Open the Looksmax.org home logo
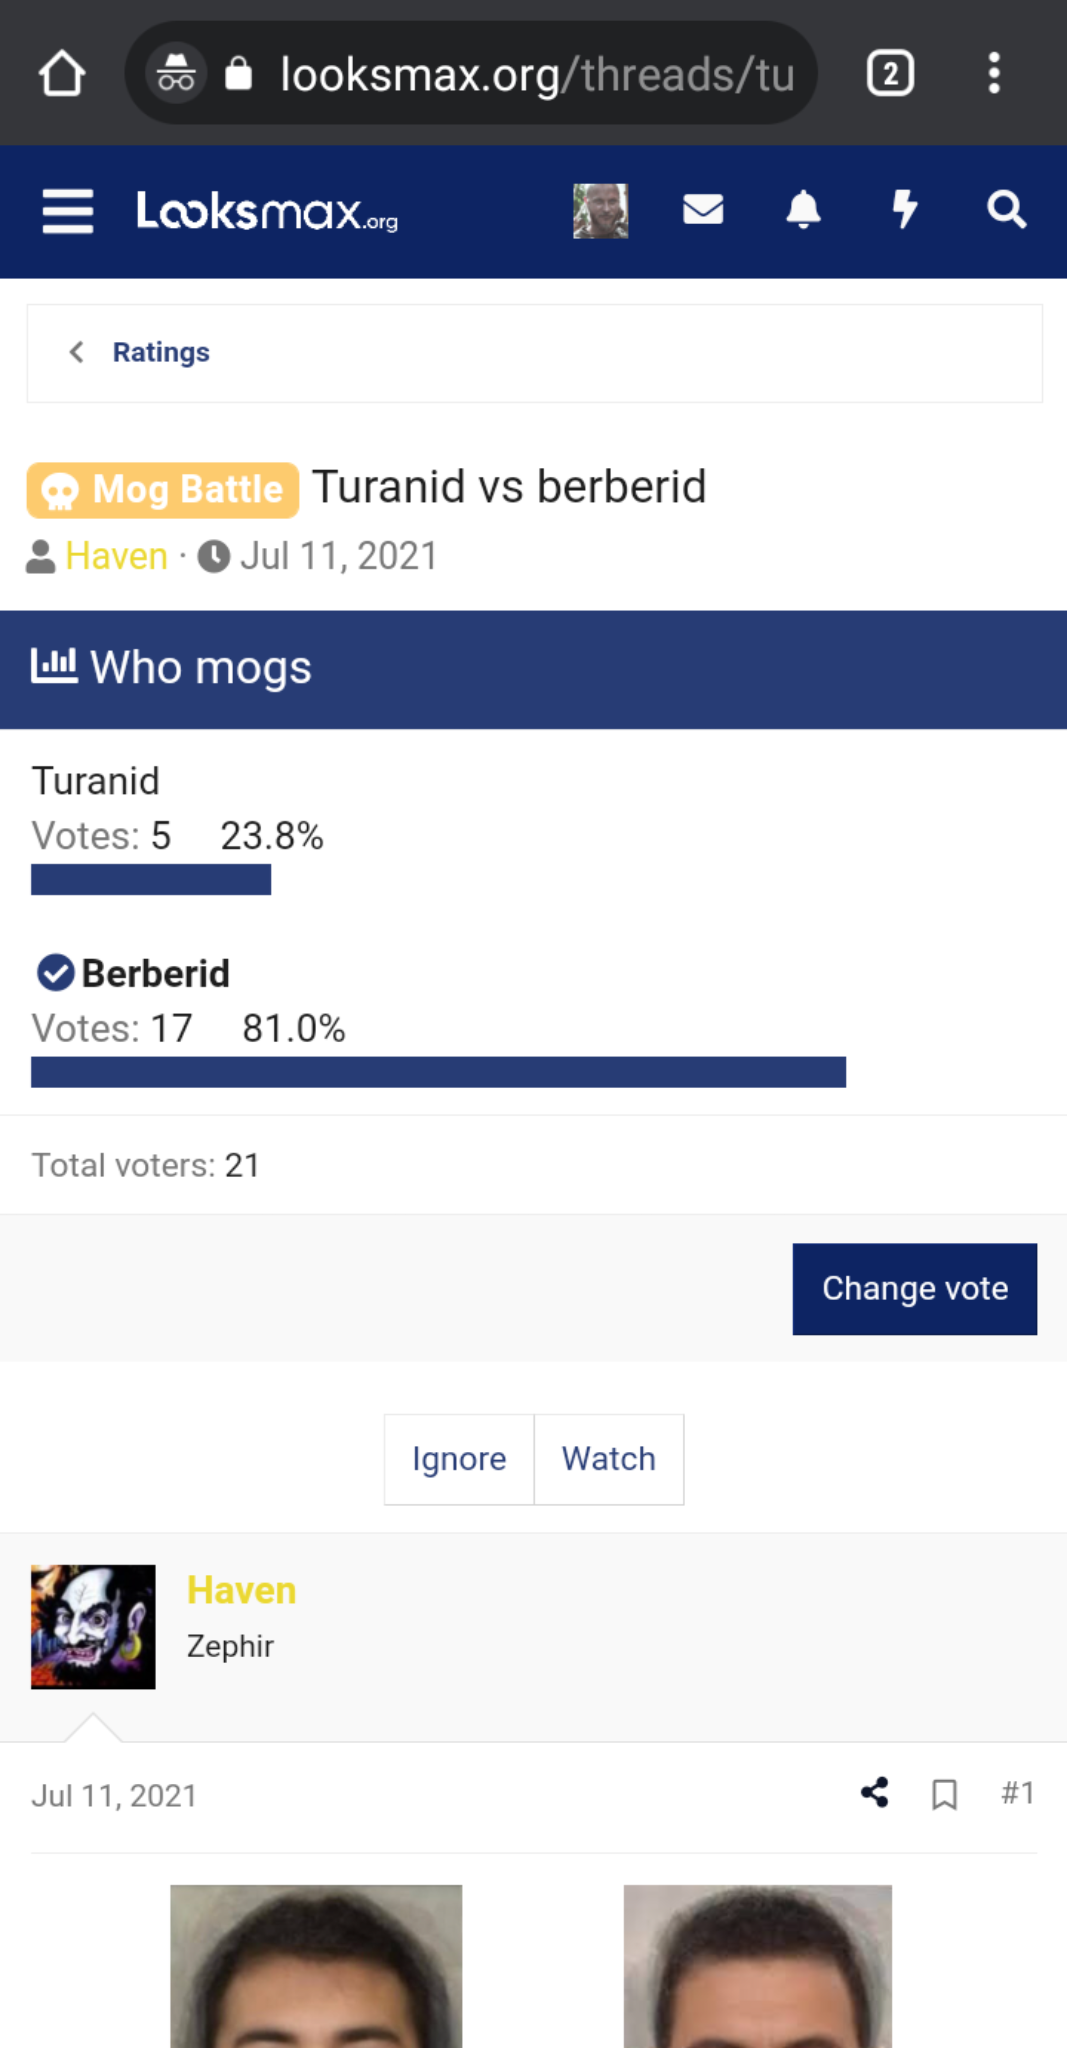 (x=267, y=211)
